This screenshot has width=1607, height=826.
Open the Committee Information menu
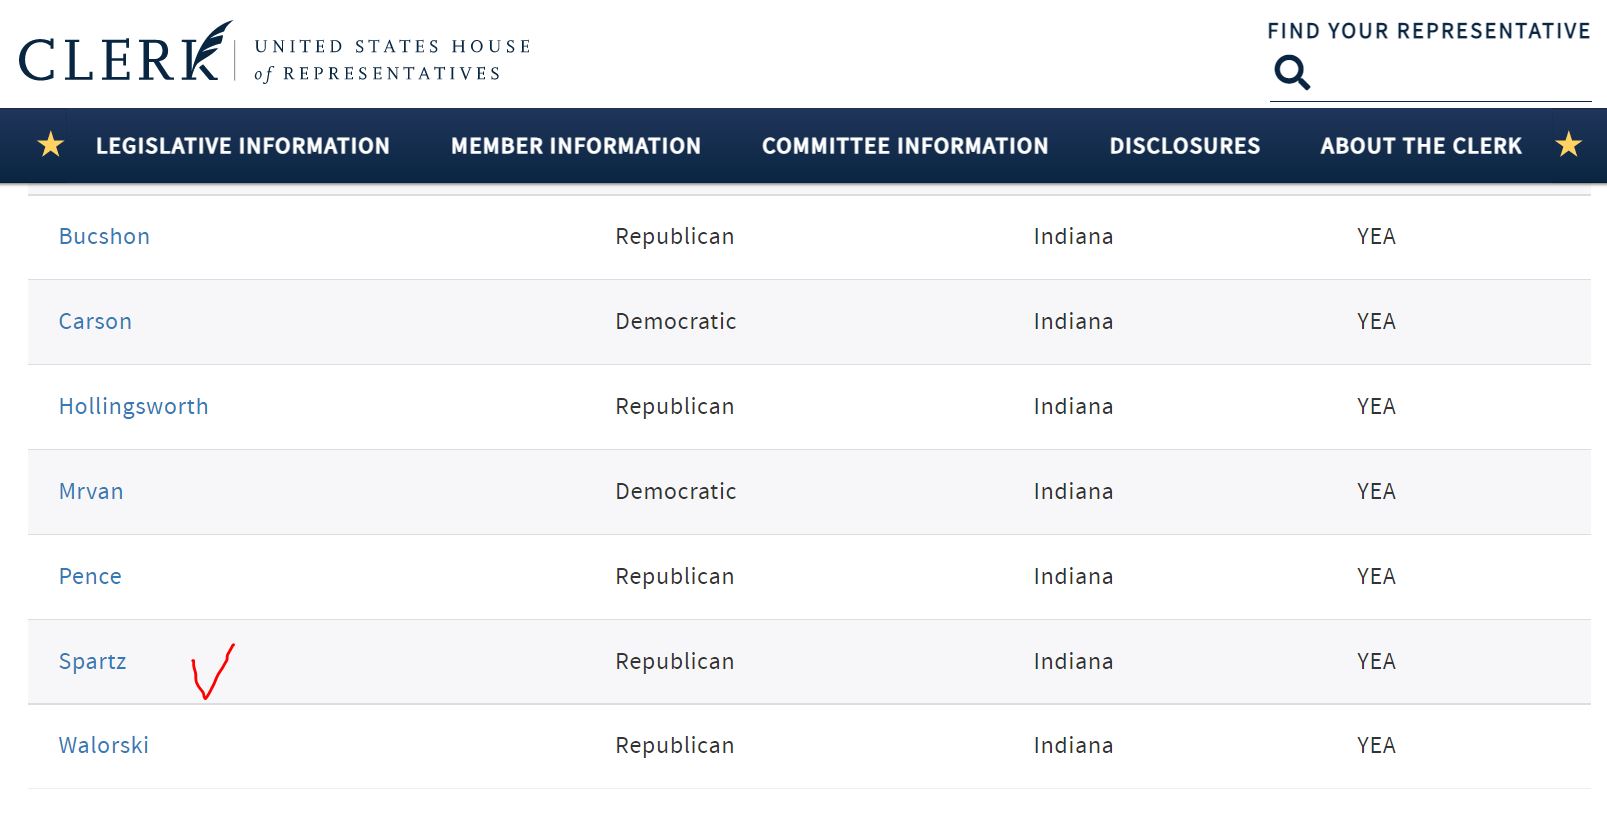(905, 146)
